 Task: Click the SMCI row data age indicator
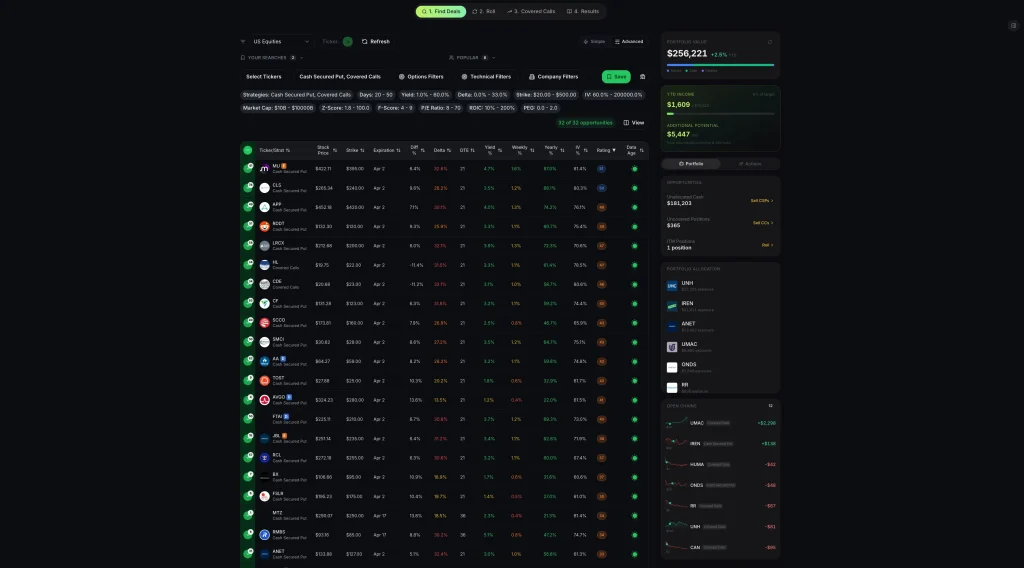click(634, 342)
